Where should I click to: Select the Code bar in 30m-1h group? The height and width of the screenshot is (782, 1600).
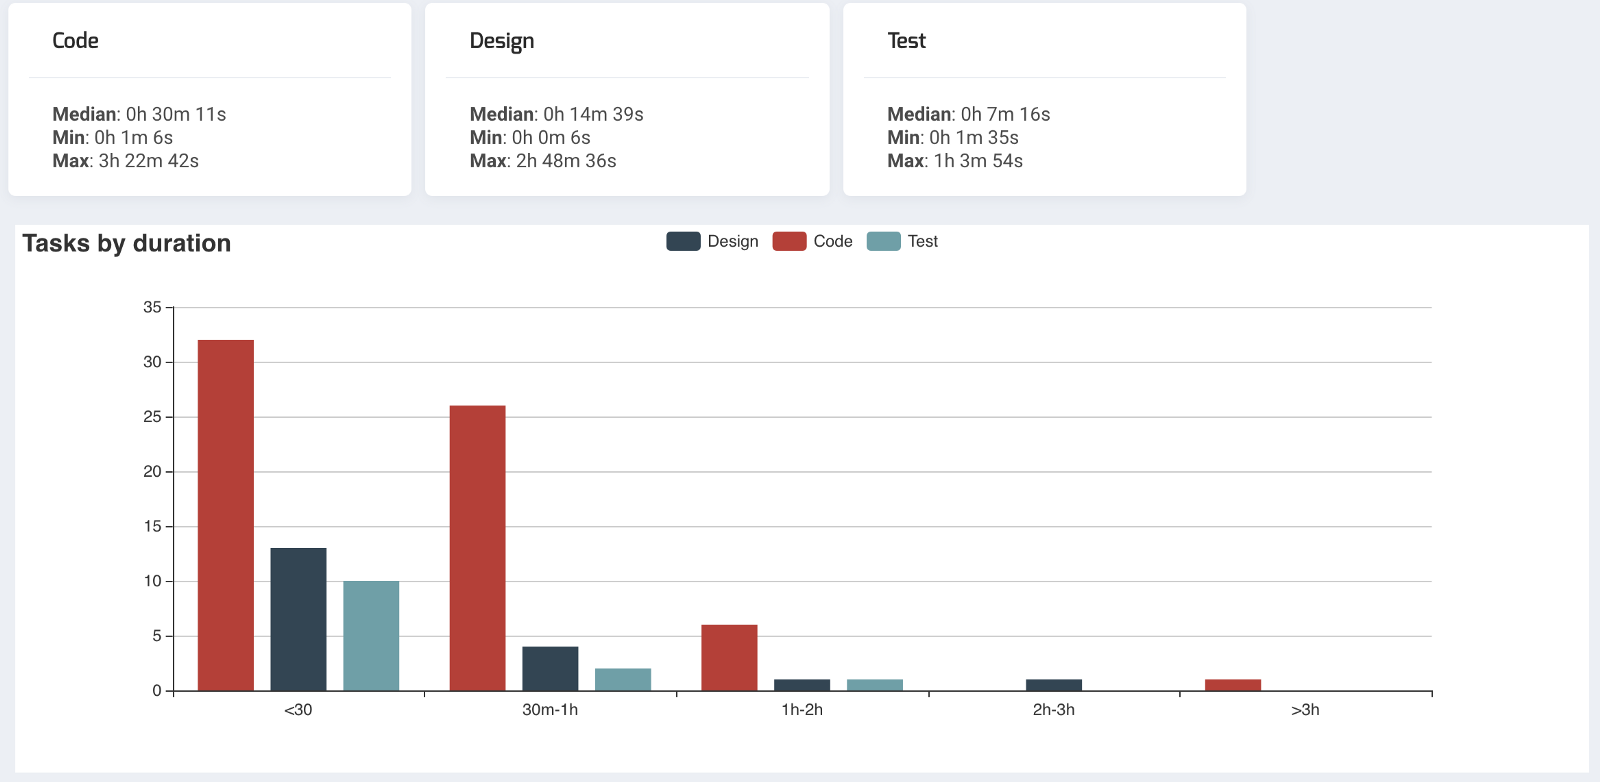[477, 548]
